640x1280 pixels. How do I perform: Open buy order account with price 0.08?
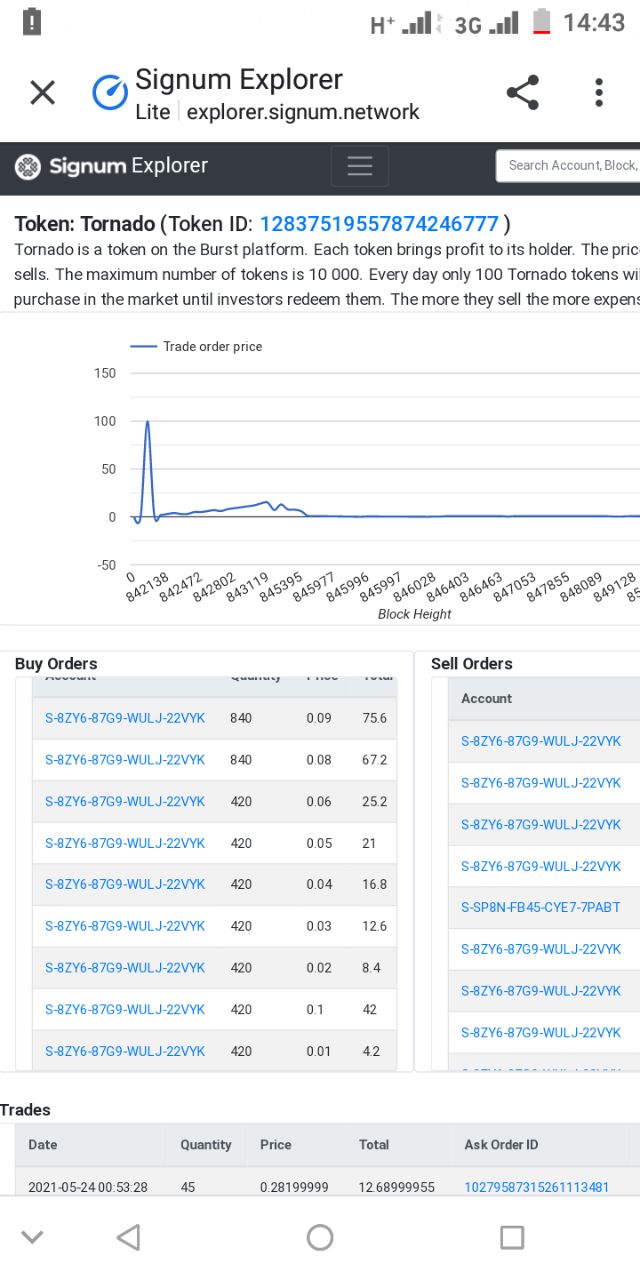point(125,760)
